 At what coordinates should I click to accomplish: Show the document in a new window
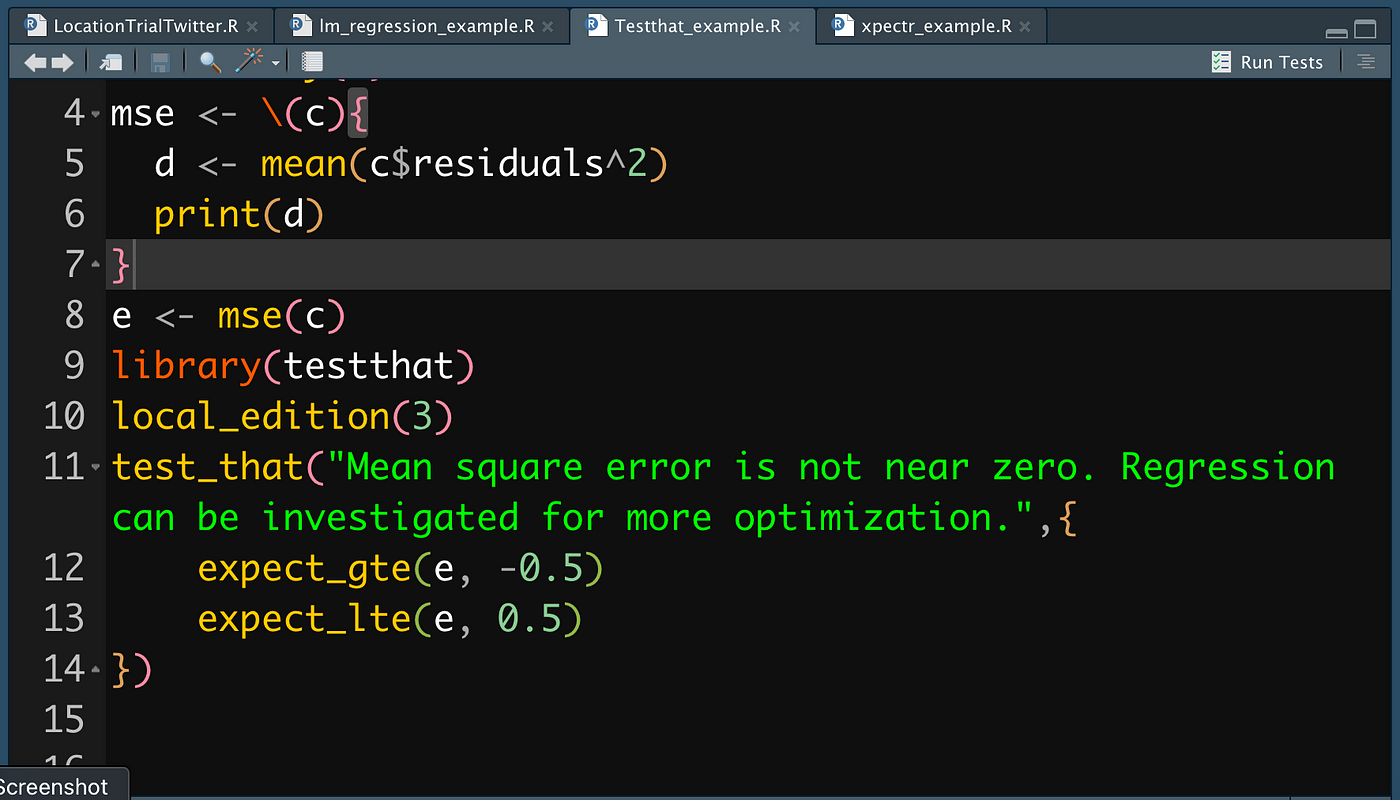pos(110,62)
